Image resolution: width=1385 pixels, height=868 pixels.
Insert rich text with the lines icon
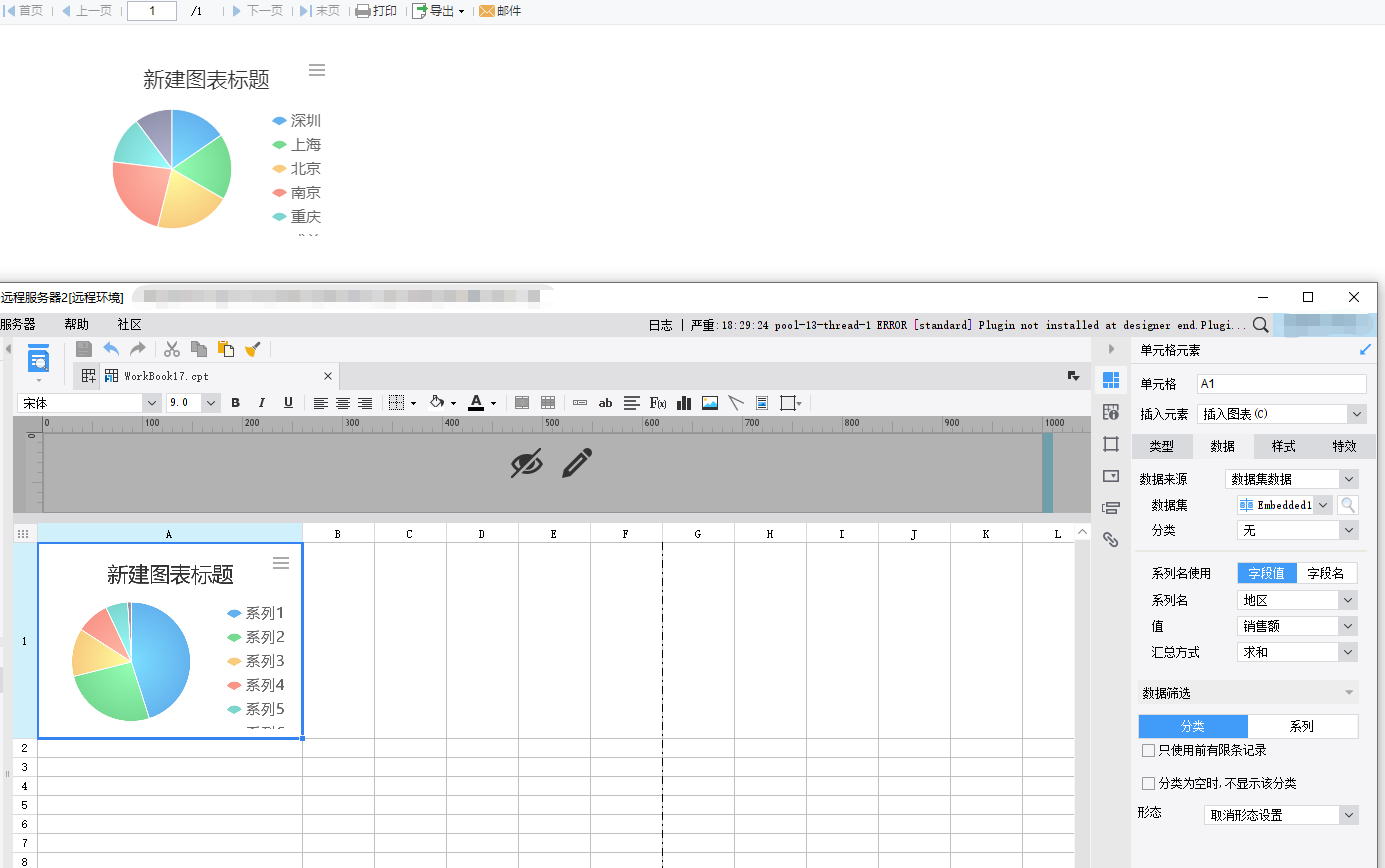[632, 403]
